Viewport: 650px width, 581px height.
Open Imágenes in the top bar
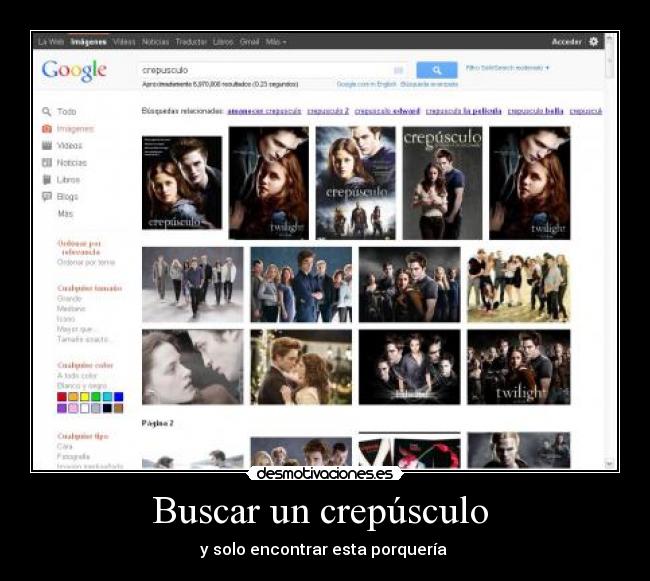pos(88,42)
